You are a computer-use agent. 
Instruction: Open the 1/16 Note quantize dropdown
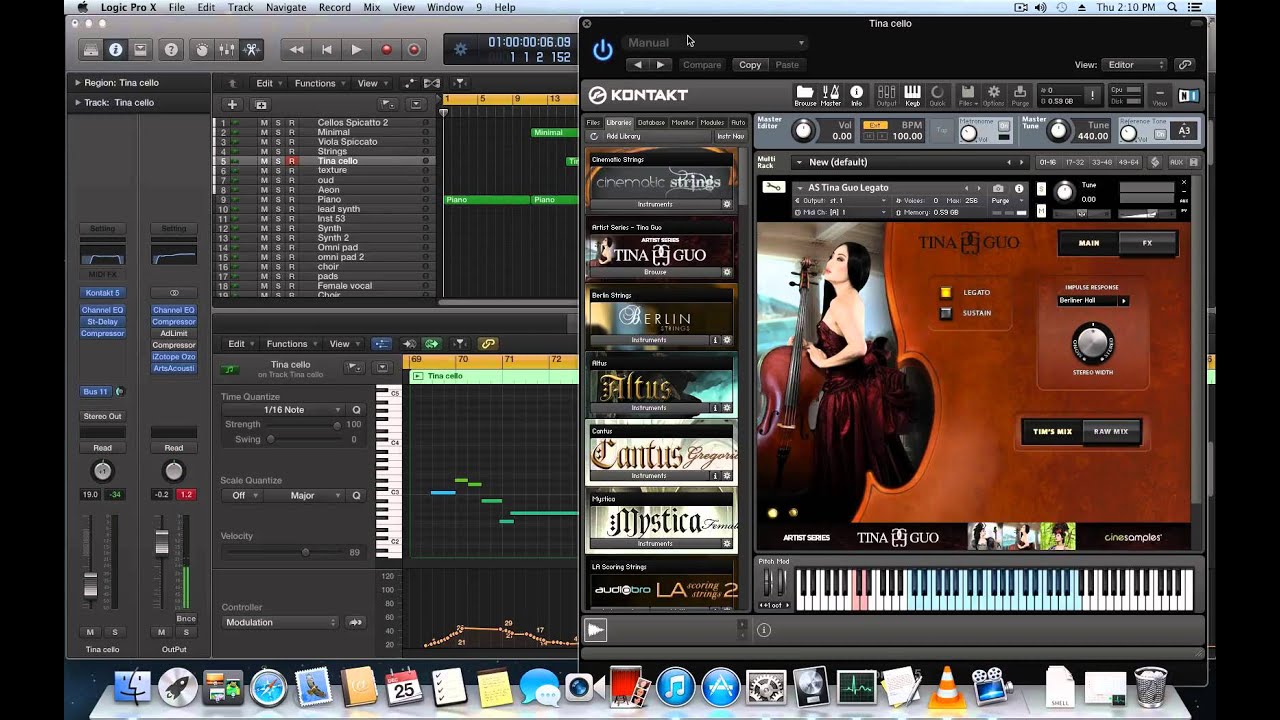pyautogui.click(x=283, y=410)
